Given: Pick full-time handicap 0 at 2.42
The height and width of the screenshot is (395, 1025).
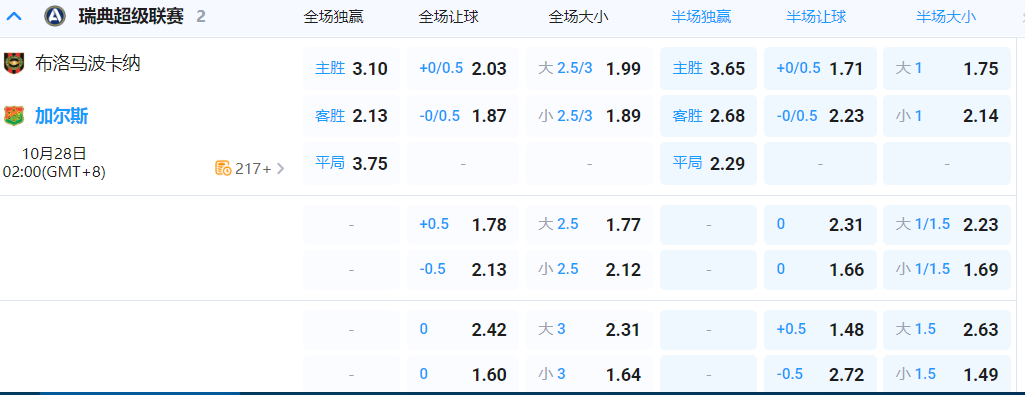Looking at the screenshot, I should click(463, 330).
